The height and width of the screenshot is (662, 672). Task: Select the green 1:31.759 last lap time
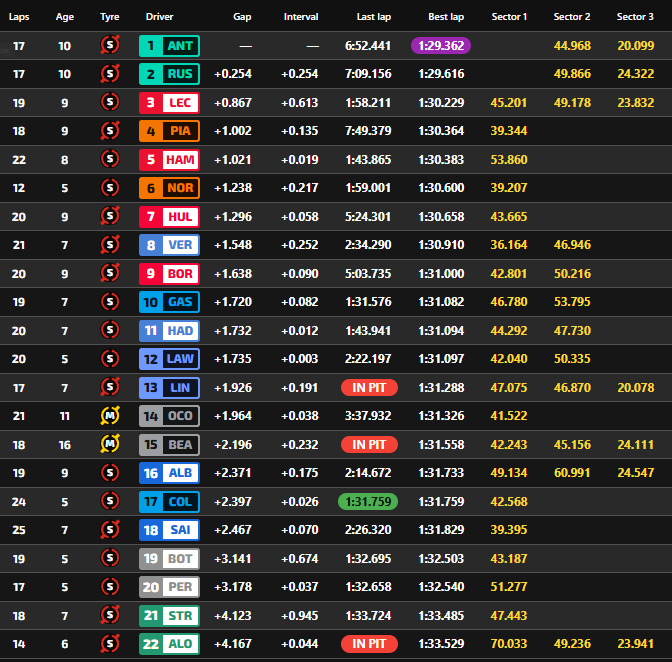[x=369, y=502]
